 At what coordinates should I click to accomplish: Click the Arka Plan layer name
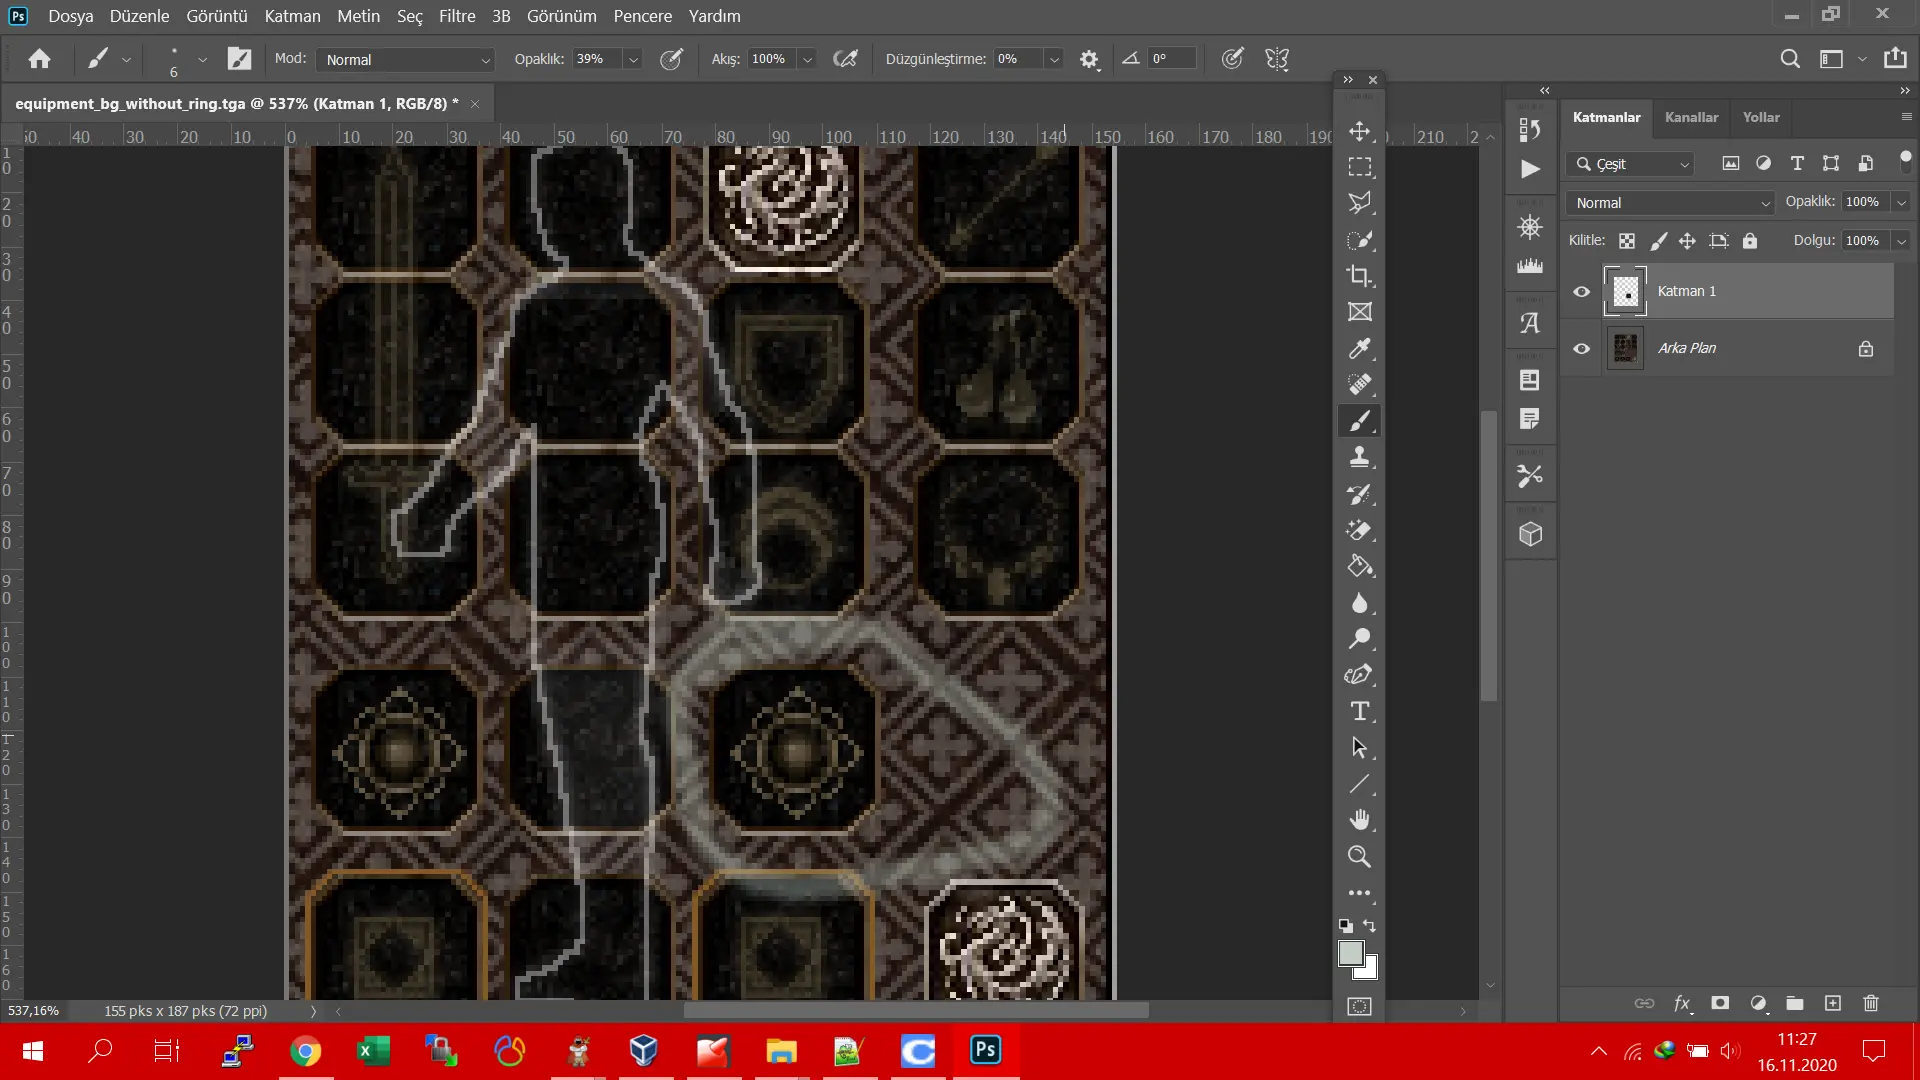click(x=1687, y=348)
